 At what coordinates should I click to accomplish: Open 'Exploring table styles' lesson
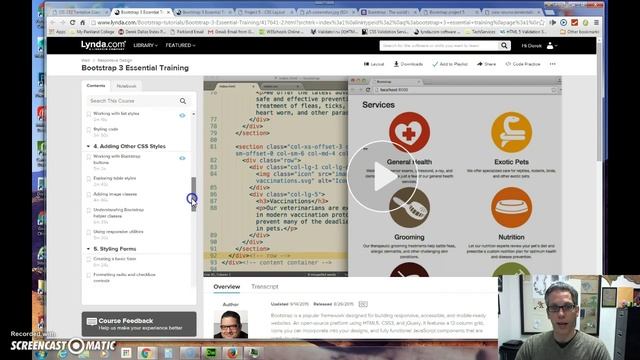point(114,178)
